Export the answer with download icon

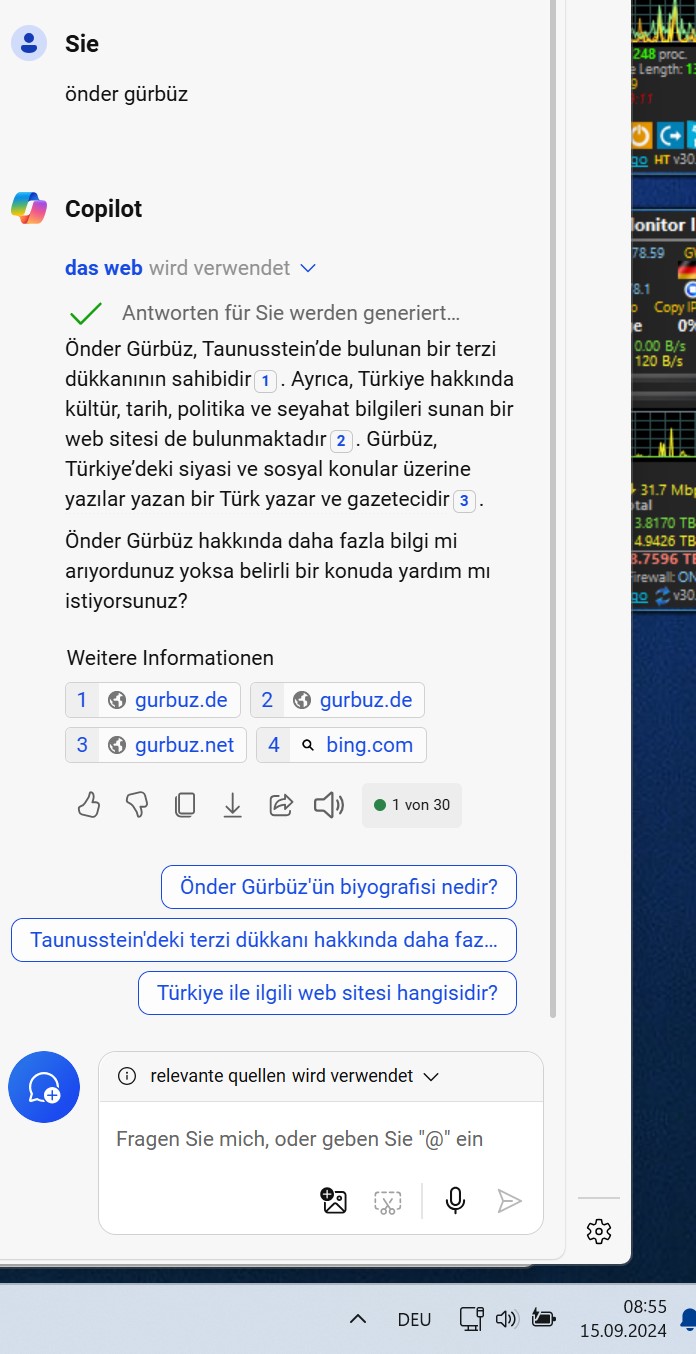233,805
